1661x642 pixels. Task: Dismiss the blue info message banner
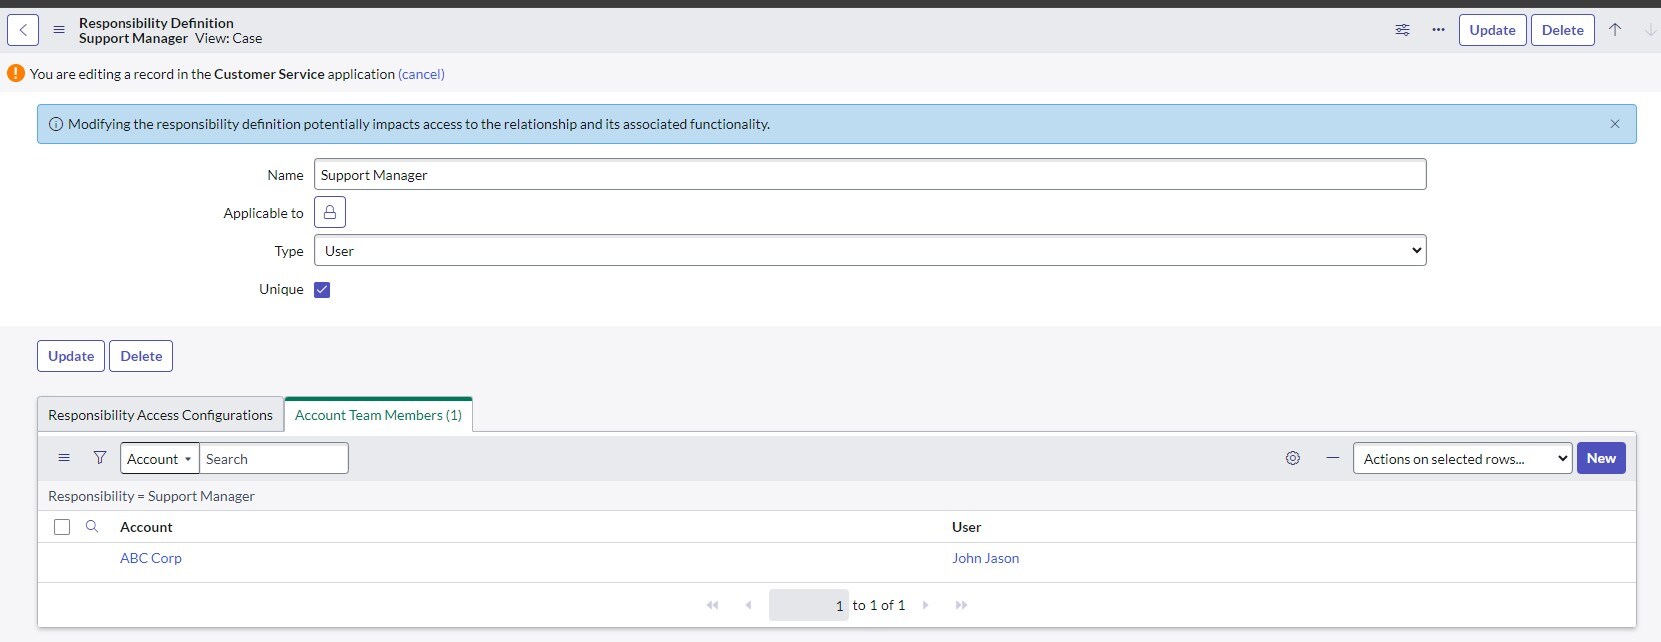pos(1614,124)
